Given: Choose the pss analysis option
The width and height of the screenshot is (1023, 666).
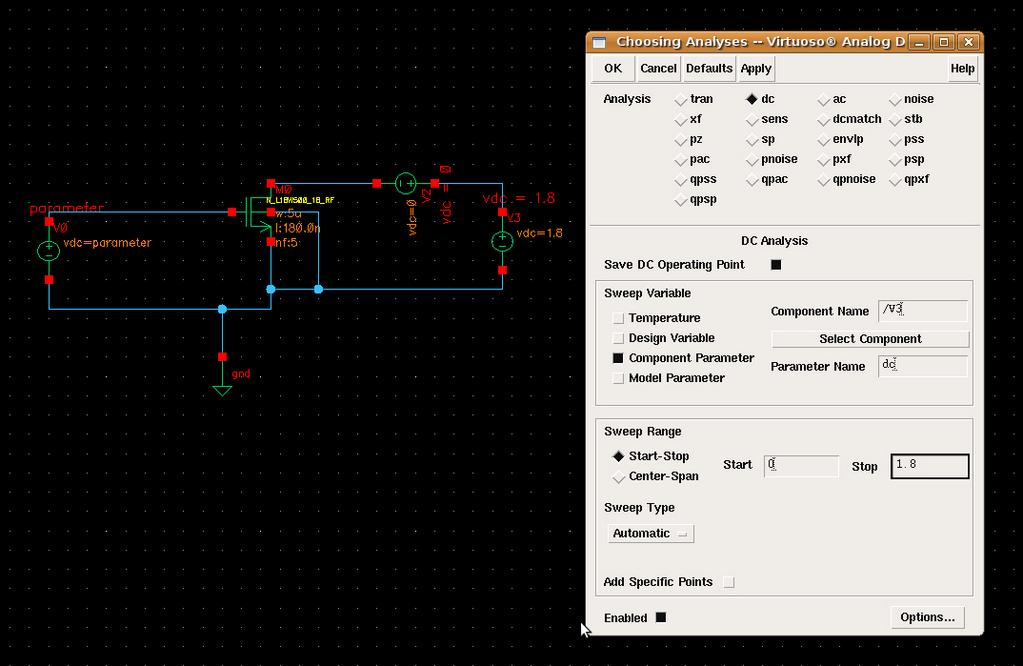Looking at the screenshot, I should (x=895, y=140).
